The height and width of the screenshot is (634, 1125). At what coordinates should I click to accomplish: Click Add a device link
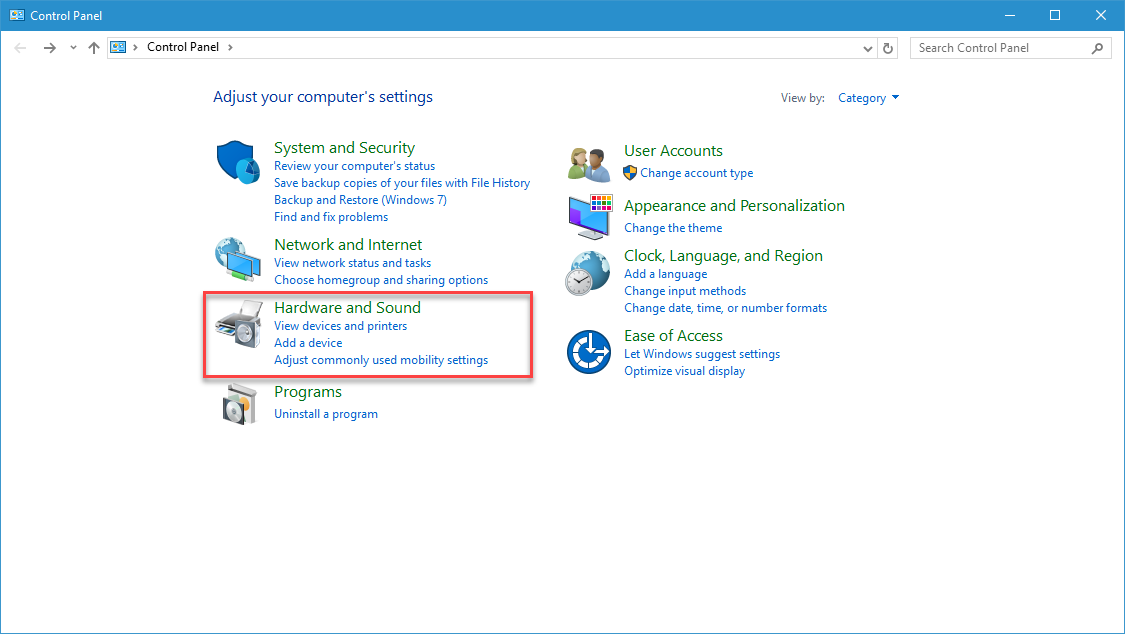tap(308, 344)
